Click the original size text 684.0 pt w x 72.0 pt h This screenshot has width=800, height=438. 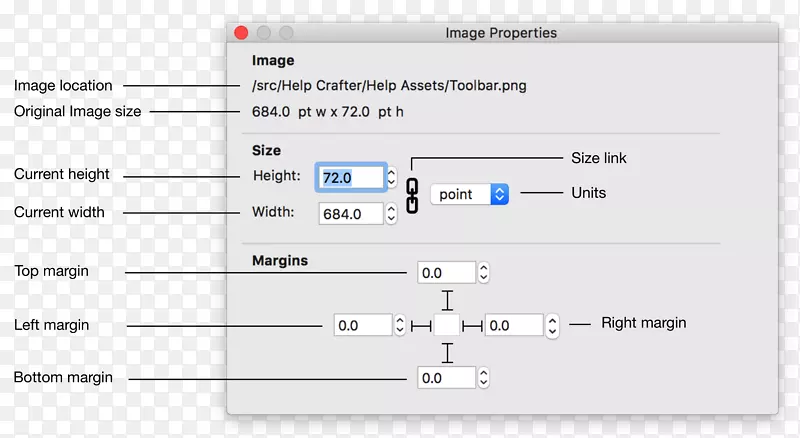click(x=328, y=112)
